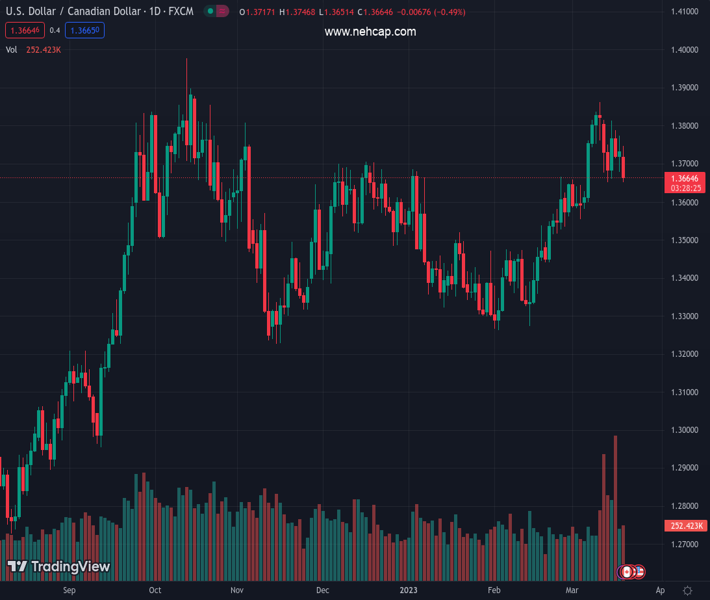Click the High value 1.37468
The height and width of the screenshot is (600, 710).
pyautogui.click(x=300, y=12)
